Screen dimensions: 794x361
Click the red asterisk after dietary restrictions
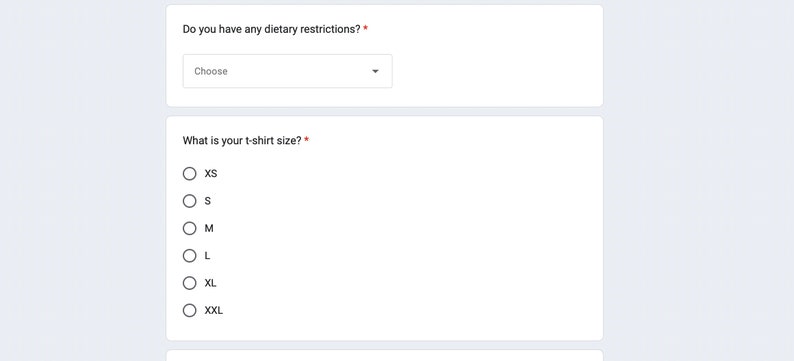[x=366, y=29]
